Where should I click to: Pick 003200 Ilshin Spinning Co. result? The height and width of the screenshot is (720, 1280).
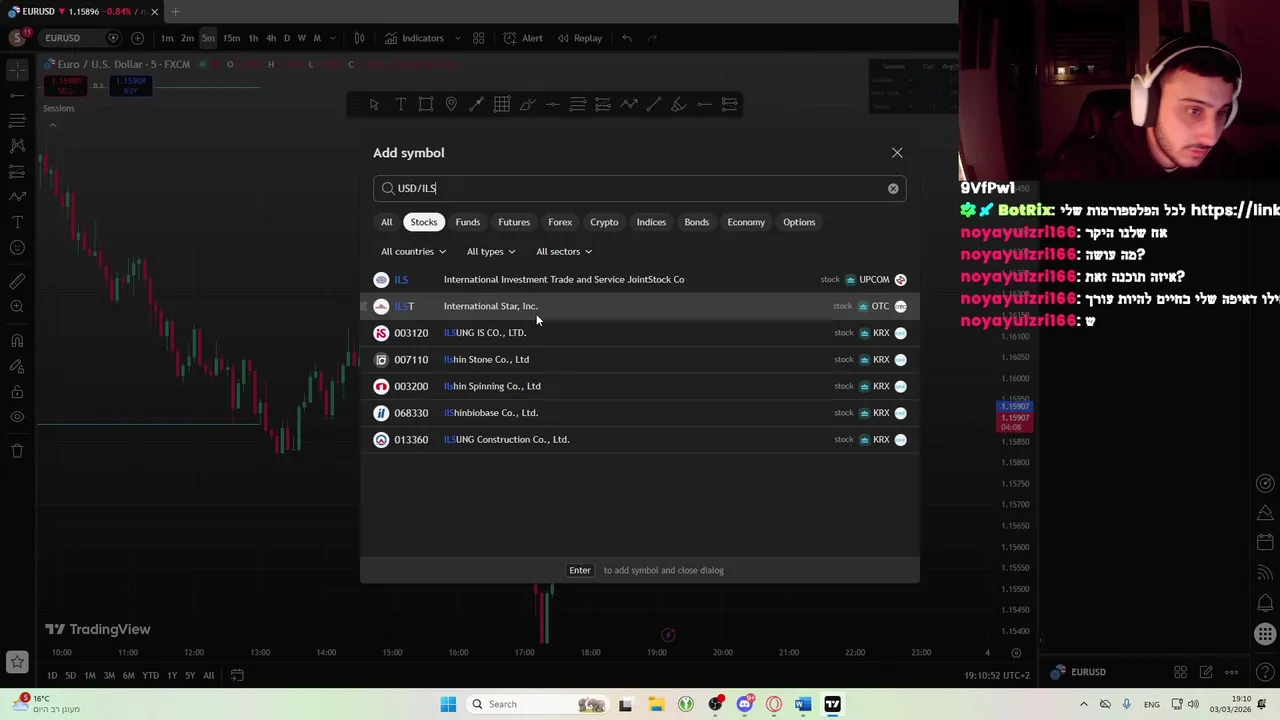pyautogui.click(x=640, y=386)
